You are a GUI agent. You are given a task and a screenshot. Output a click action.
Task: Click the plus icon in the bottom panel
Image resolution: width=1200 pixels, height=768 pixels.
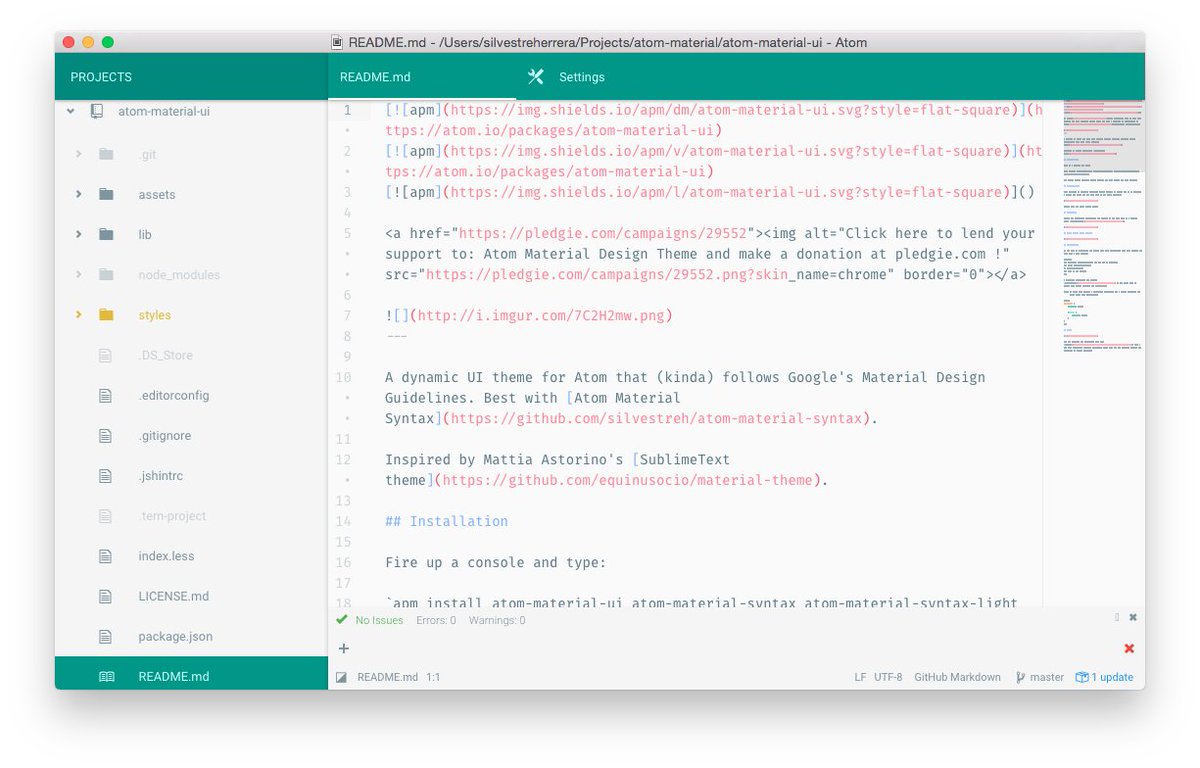[x=344, y=648]
